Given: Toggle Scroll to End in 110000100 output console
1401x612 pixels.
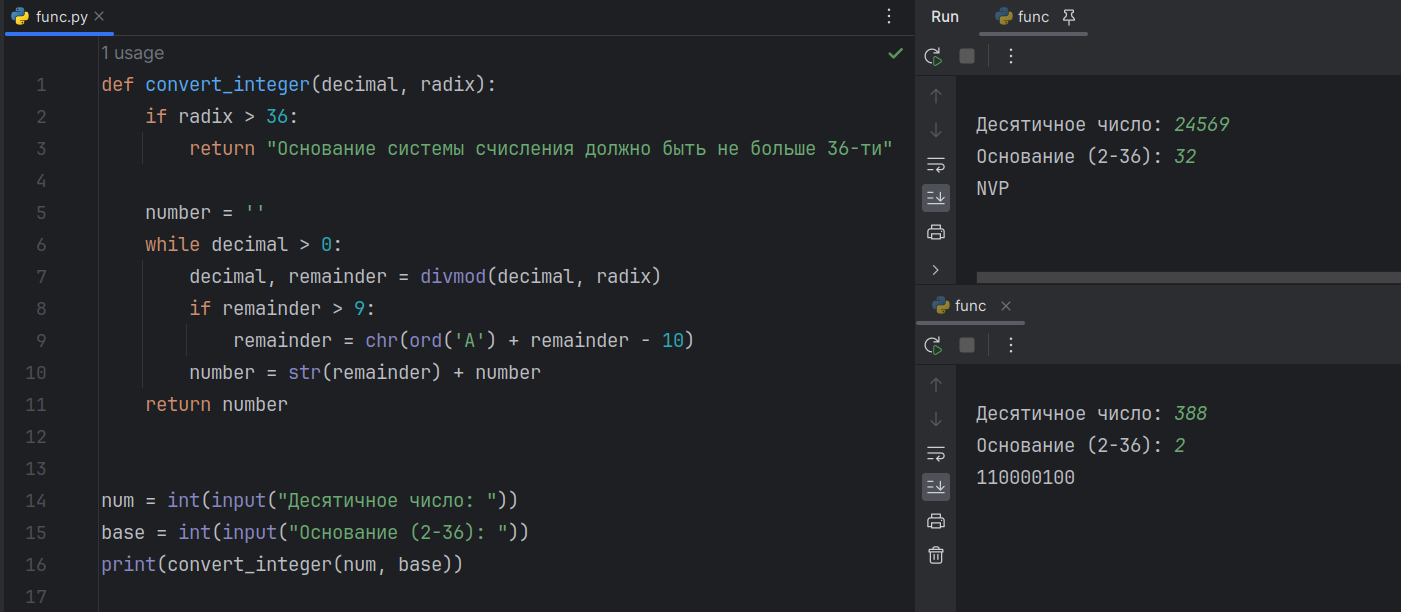Looking at the screenshot, I should coord(936,487).
